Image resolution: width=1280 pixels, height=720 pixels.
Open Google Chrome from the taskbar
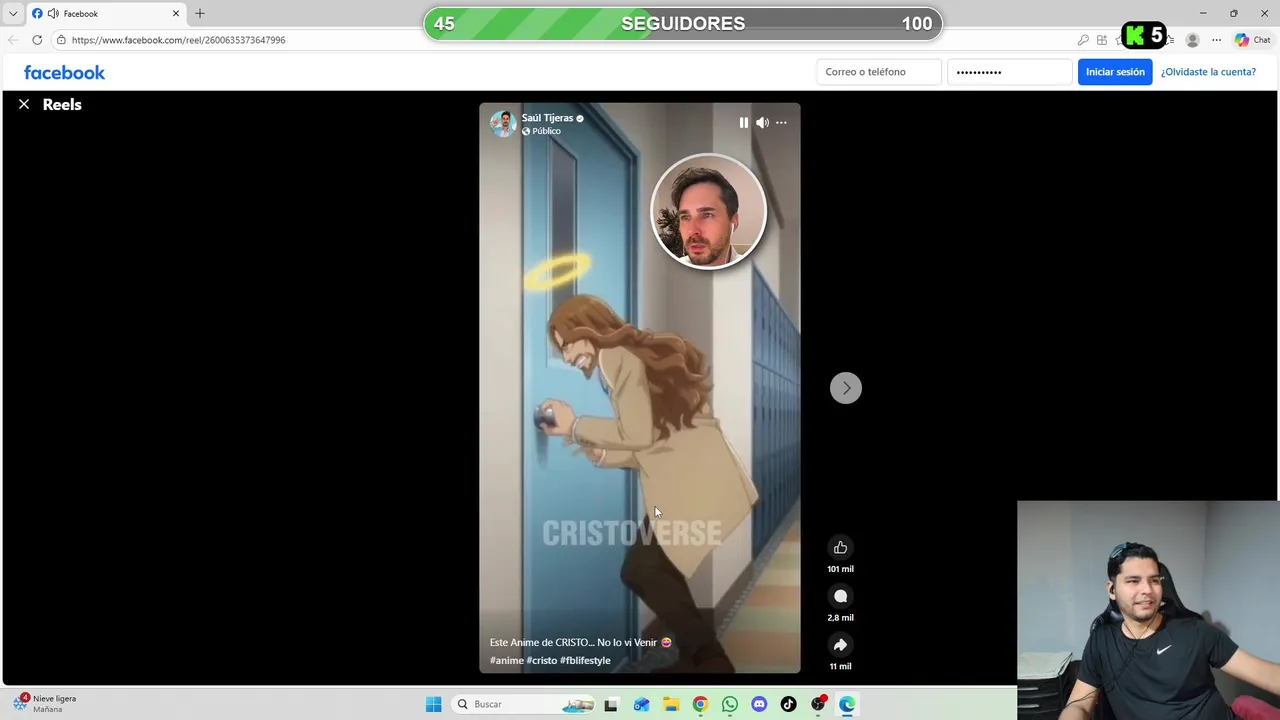700,704
